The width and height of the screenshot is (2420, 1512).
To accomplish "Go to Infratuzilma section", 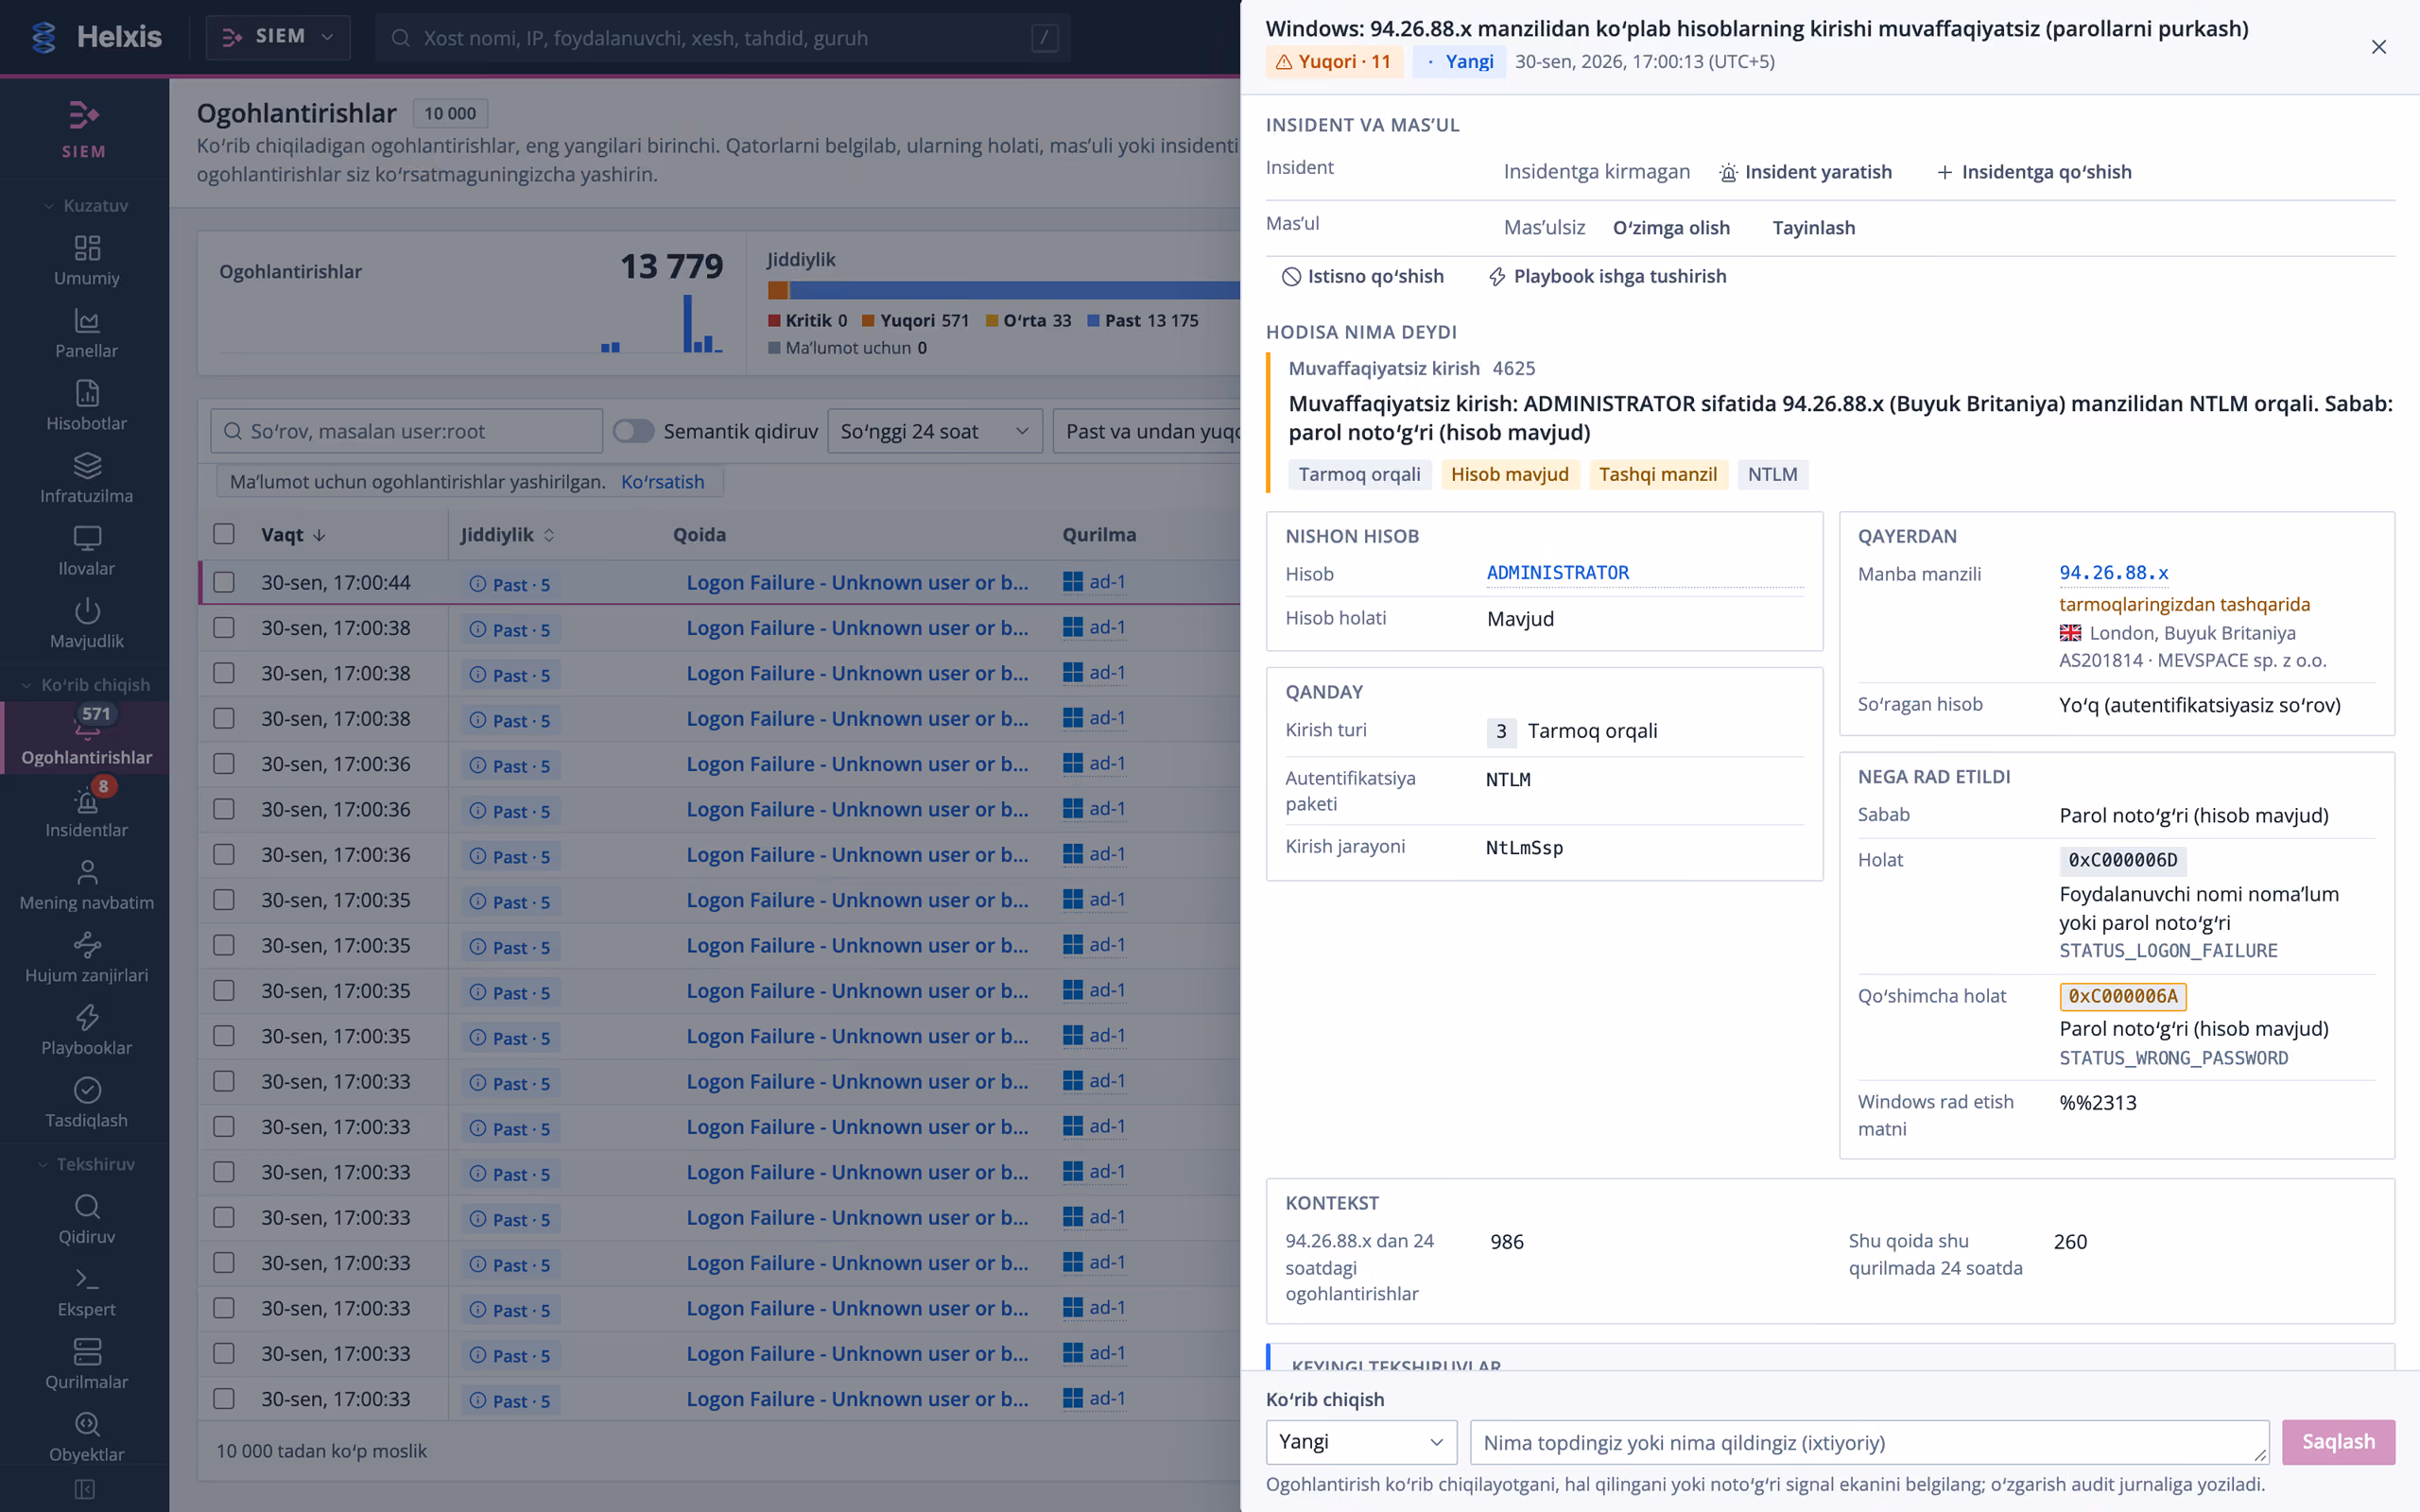I will [x=86, y=479].
